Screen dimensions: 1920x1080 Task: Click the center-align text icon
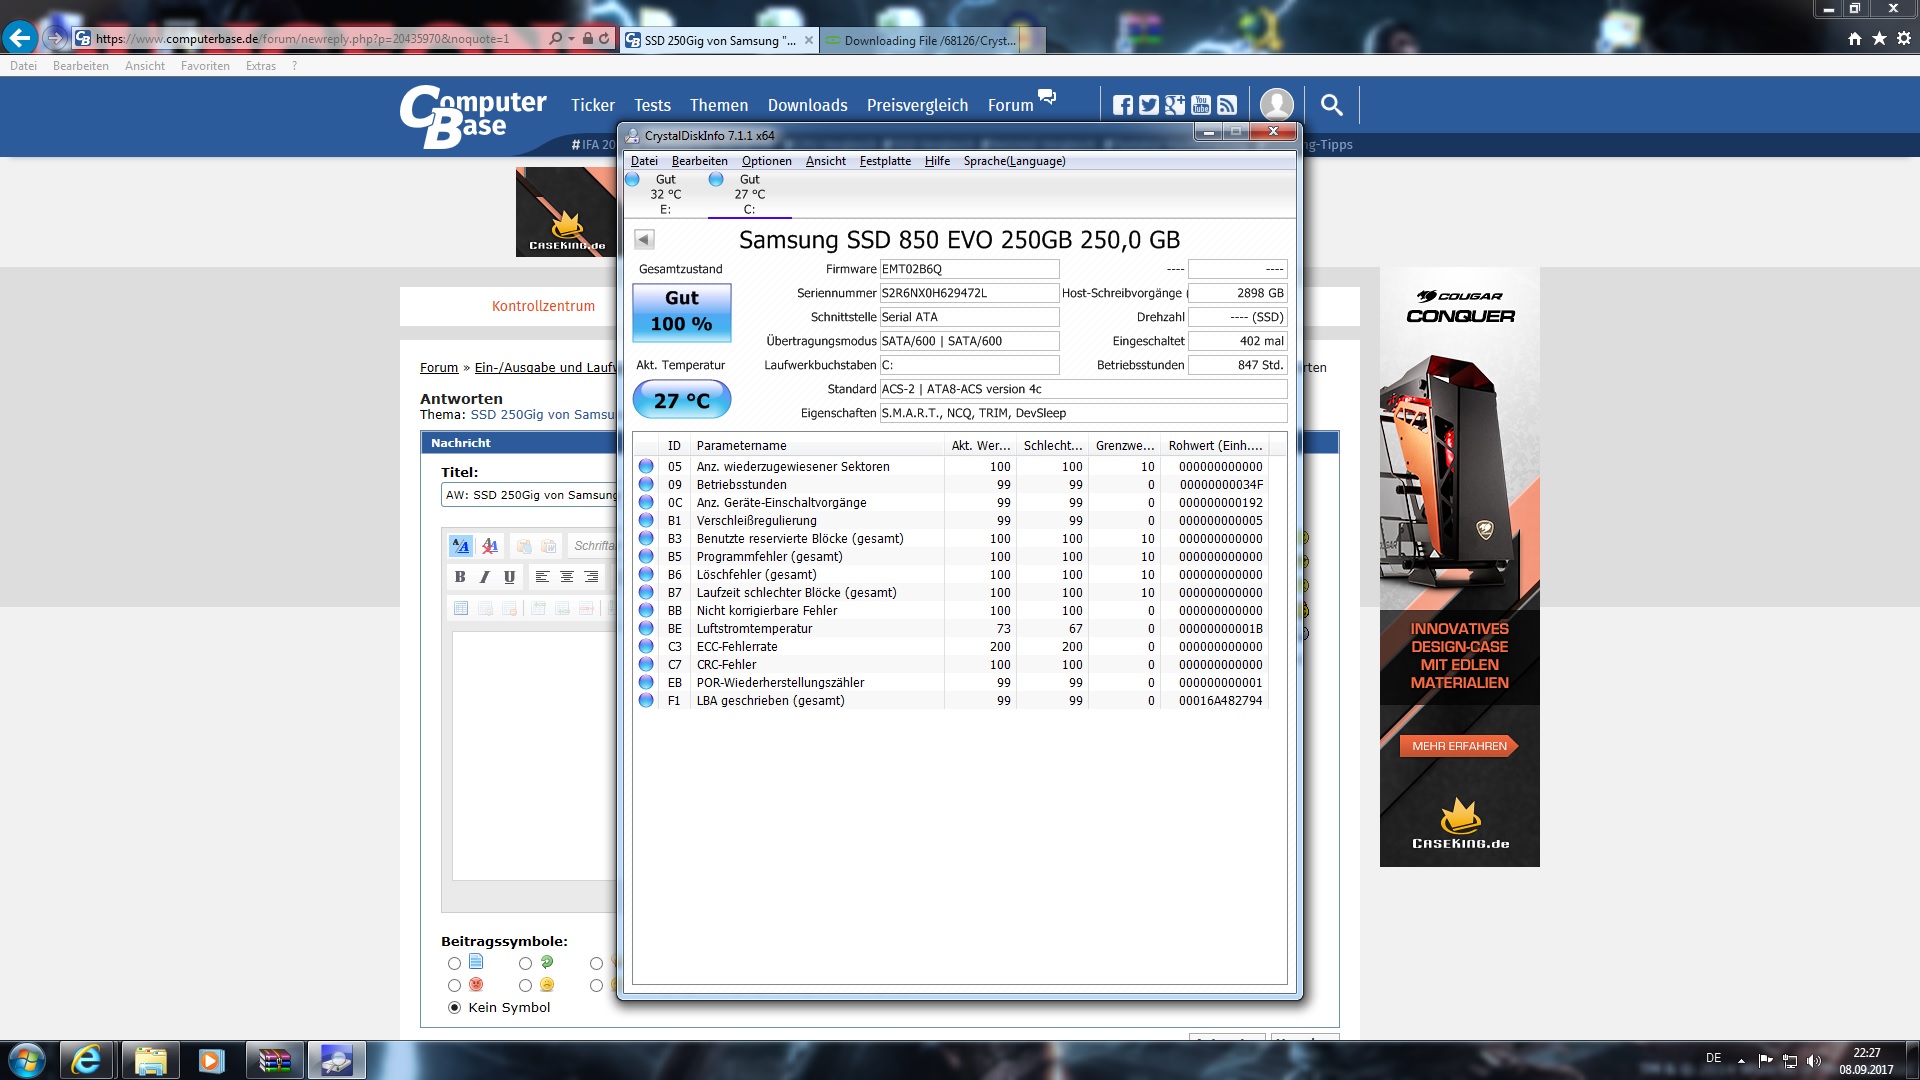567,577
